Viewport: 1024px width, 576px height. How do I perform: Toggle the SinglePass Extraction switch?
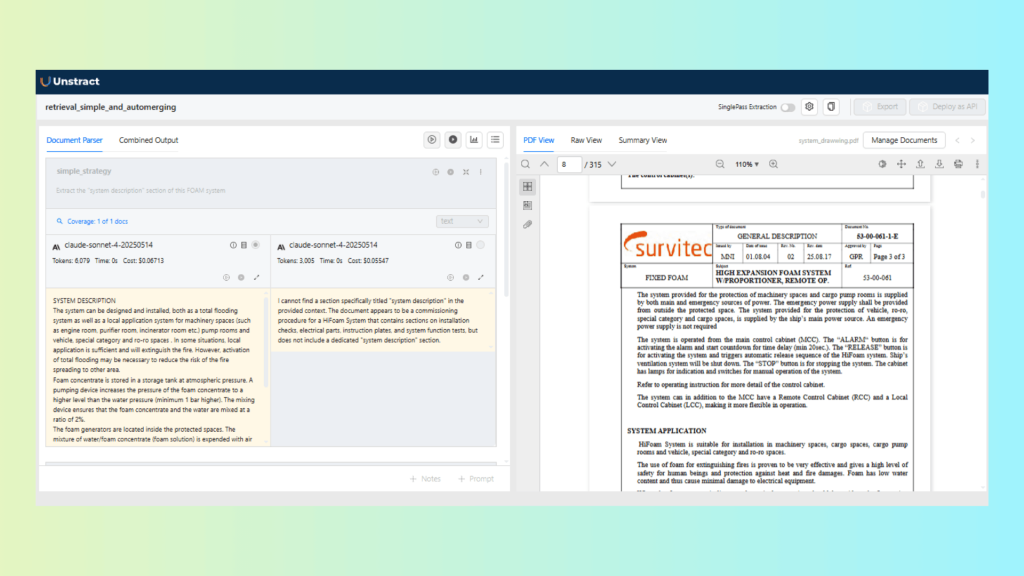coord(788,107)
